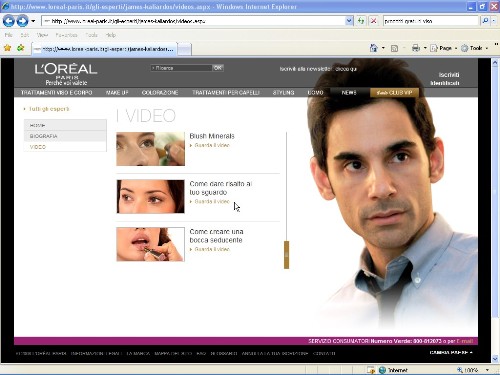Click the Internet zone globe icon
500x375 pixels.
pos(382,370)
